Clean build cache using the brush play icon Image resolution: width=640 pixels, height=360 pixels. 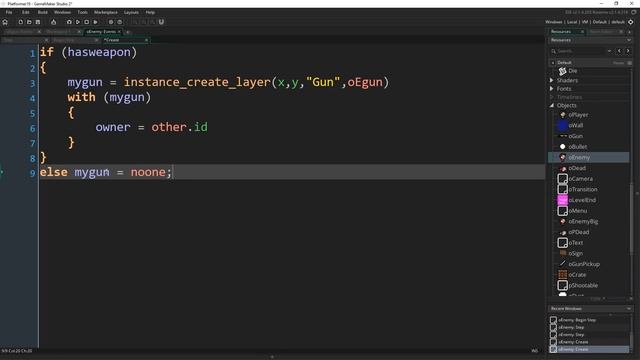coord(96,22)
